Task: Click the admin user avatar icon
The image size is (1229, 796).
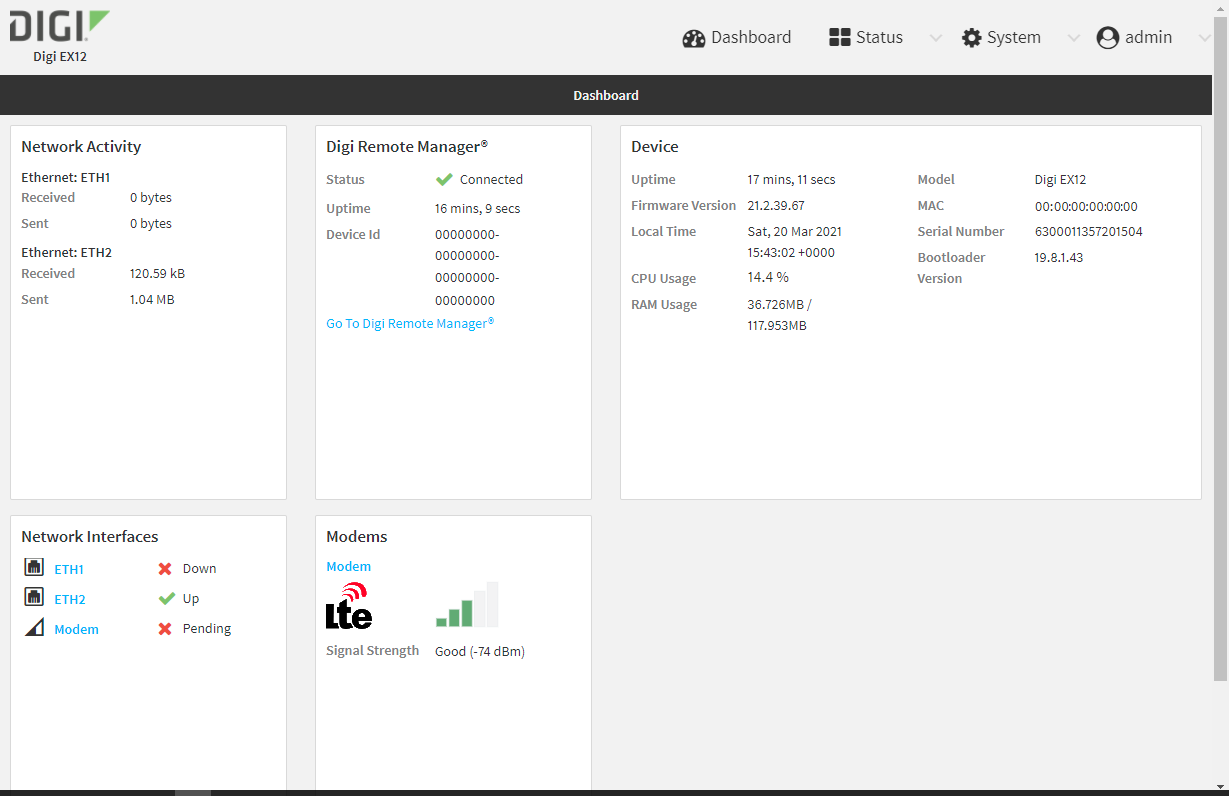Action: pyautogui.click(x=1107, y=38)
